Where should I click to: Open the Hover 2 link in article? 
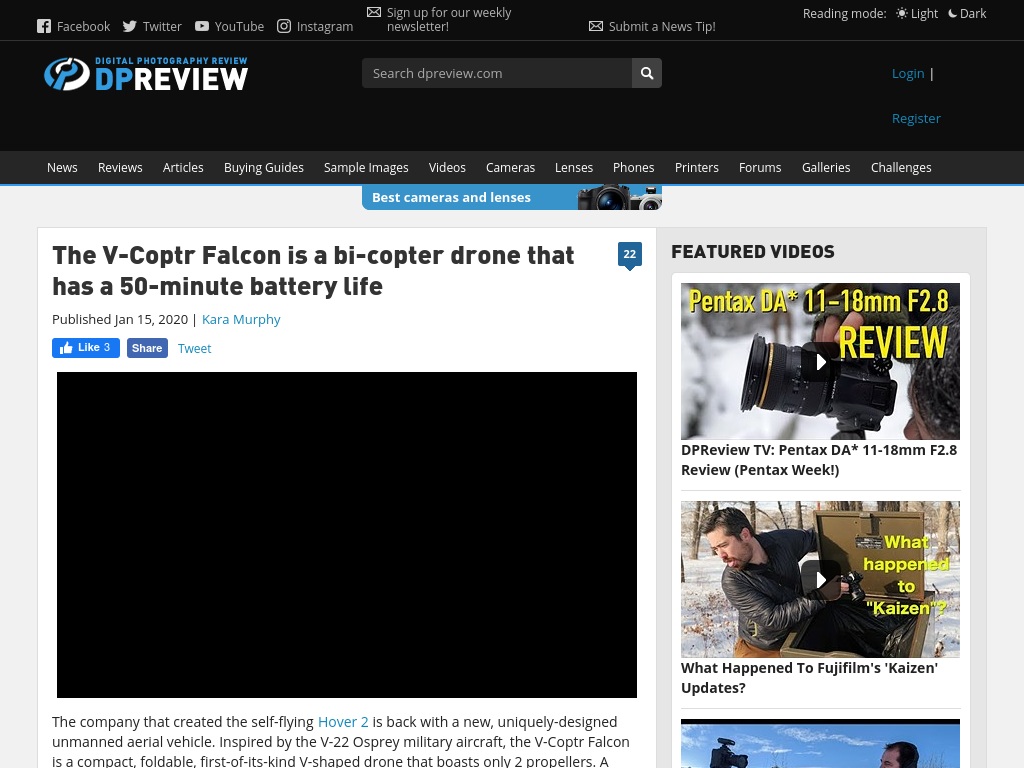[x=343, y=722]
